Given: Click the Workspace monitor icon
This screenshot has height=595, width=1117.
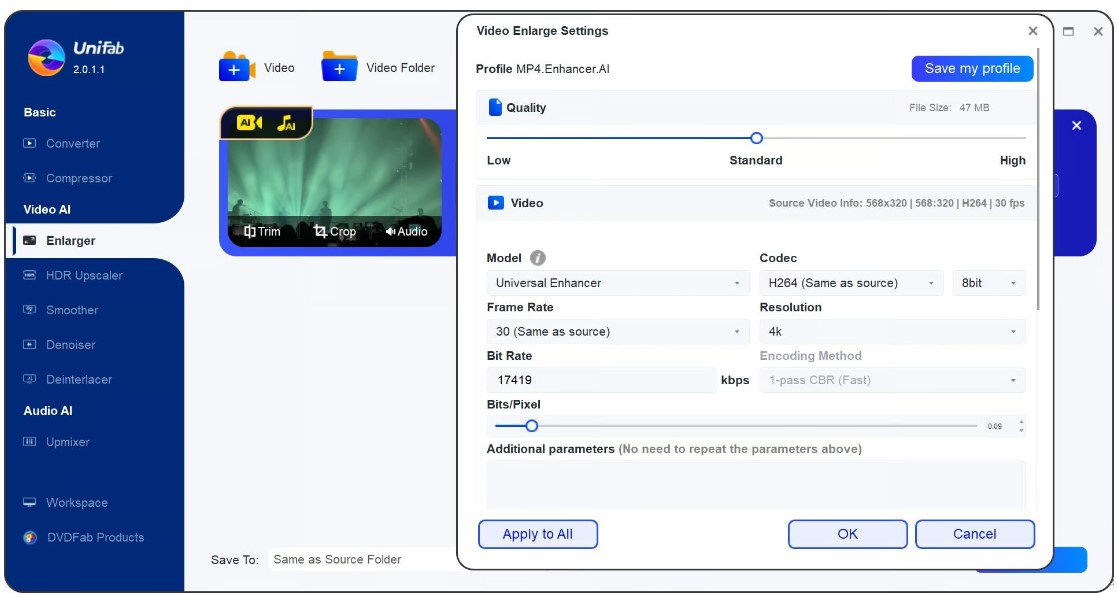Looking at the screenshot, I should coord(29,502).
